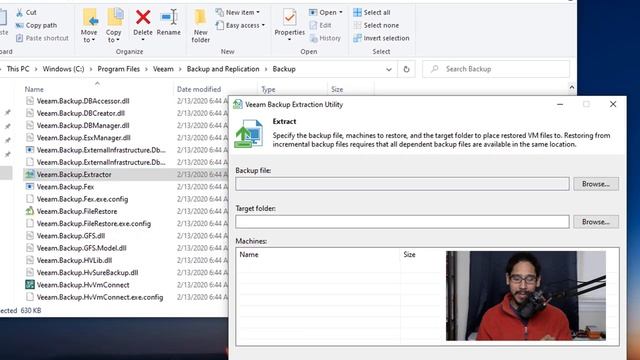The width and height of the screenshot is (640, 360).
Task: Select Veeam.Backup.DBCreator.dll file
Action: 81,113
